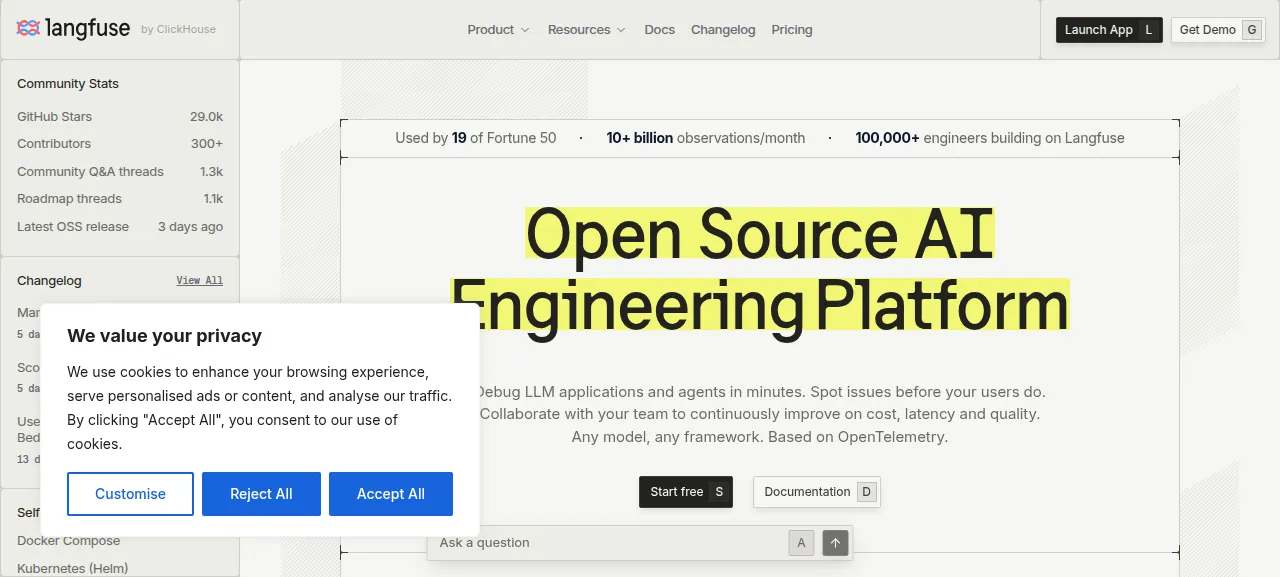This screenshot has height=577, width=1280.
Task: Open the Docs menu item
Action: 660,30
